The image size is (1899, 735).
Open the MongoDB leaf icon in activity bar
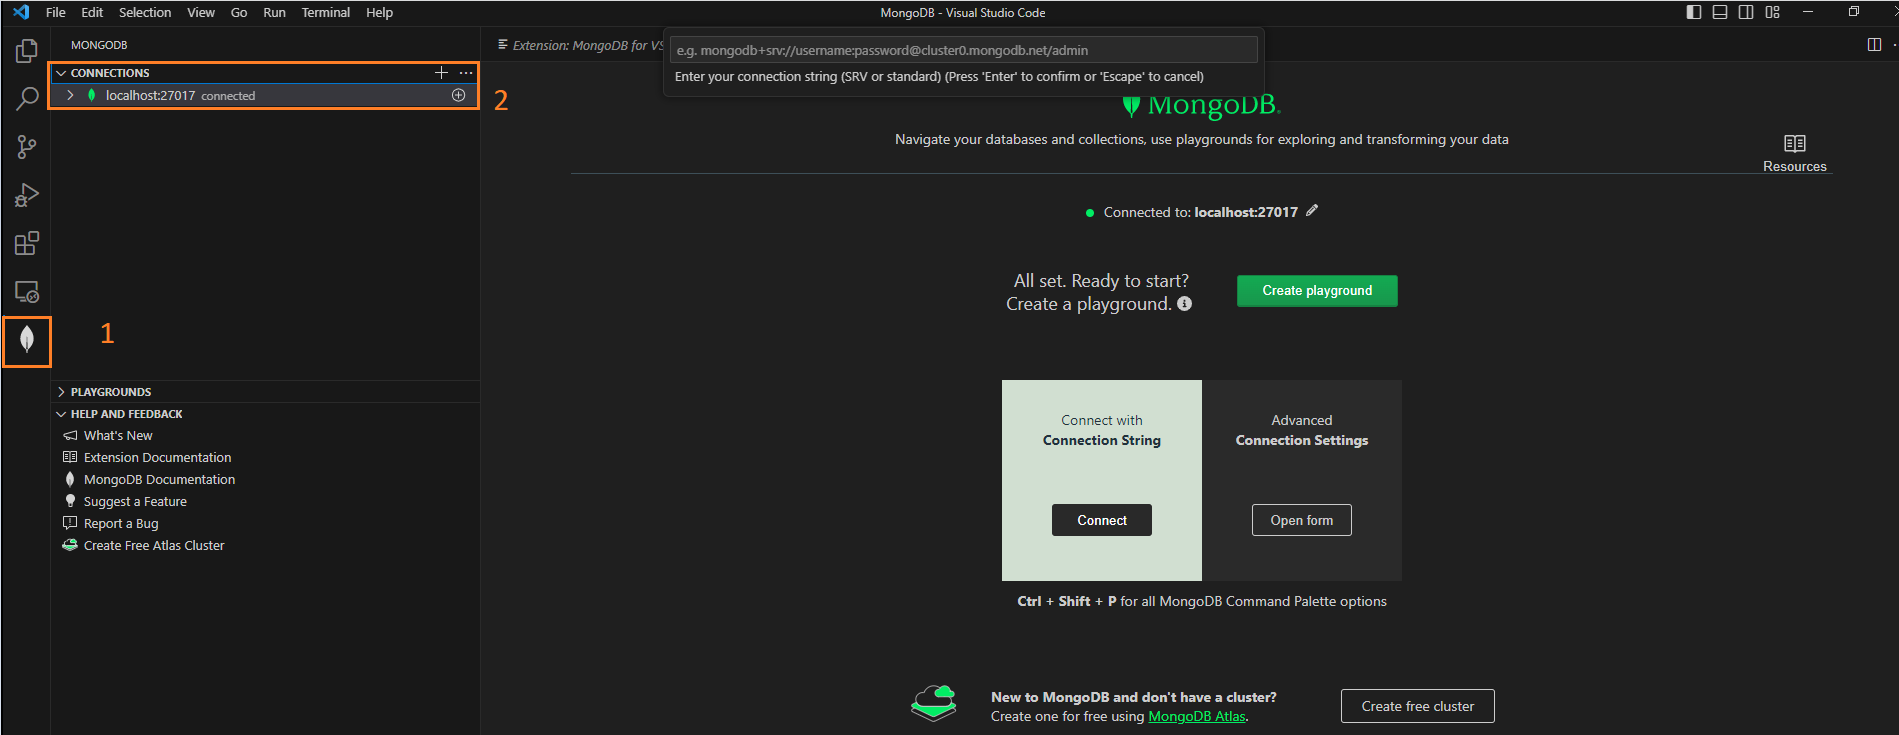coord(27,340)
